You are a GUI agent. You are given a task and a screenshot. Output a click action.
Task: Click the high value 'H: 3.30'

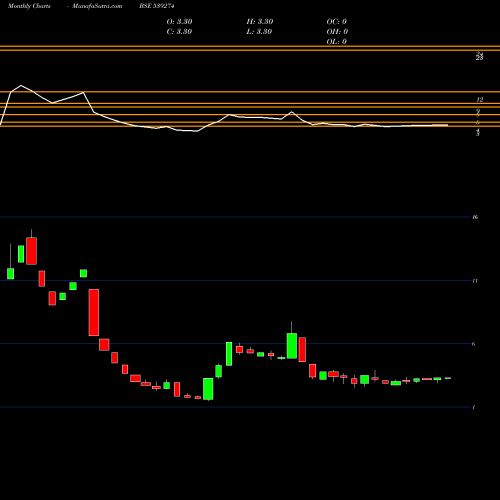tap(260, 22)
